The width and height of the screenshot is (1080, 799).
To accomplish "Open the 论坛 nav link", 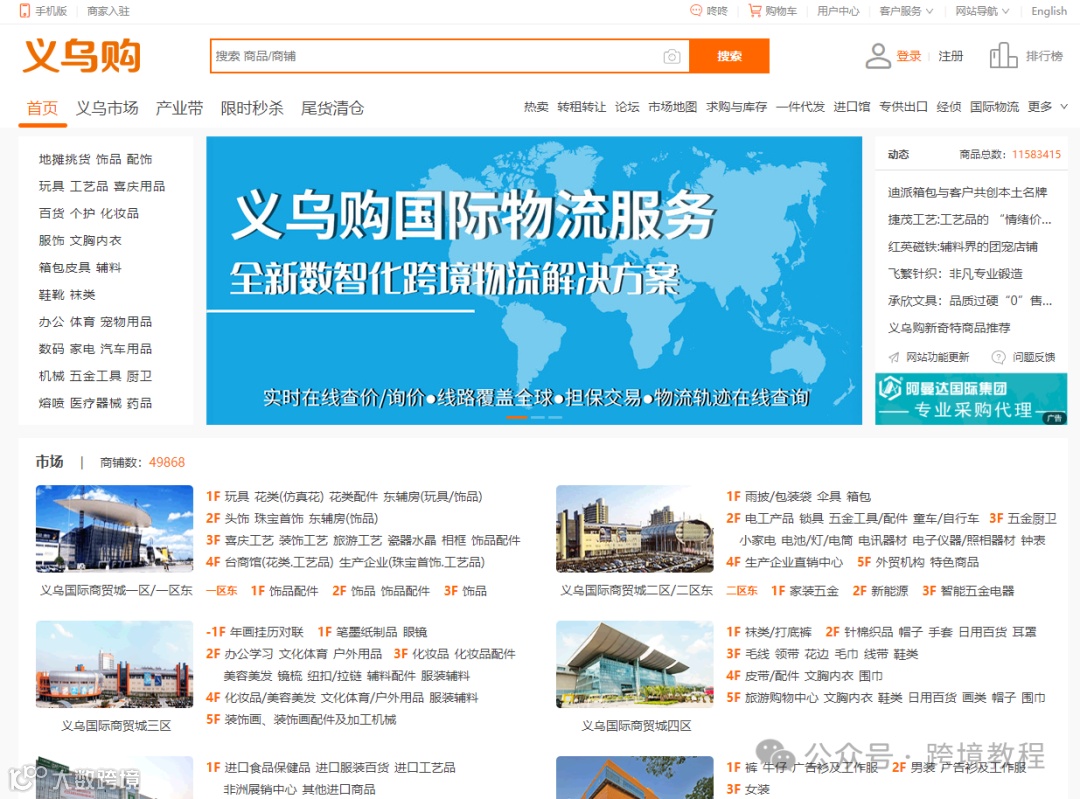I will [x=627, y=107].
